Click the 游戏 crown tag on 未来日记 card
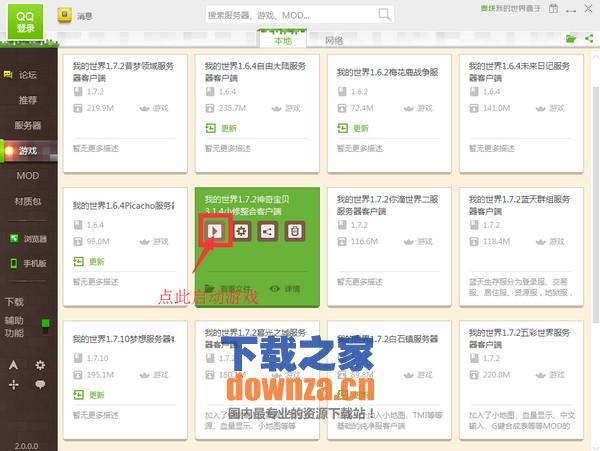 pos(550,108)
